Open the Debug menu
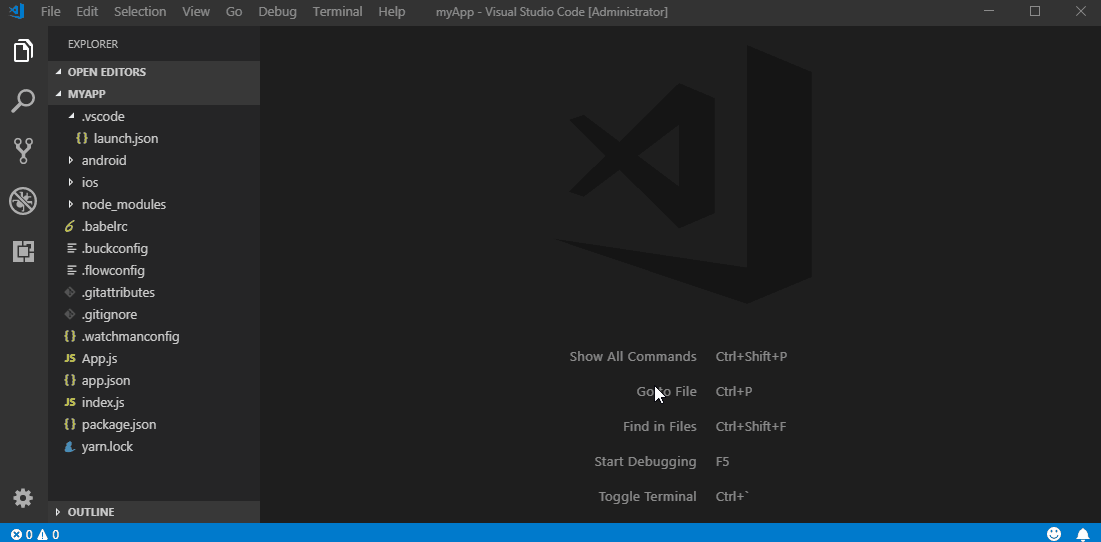Viewport: 1101px width, 542px height. (x=277, y=12)
